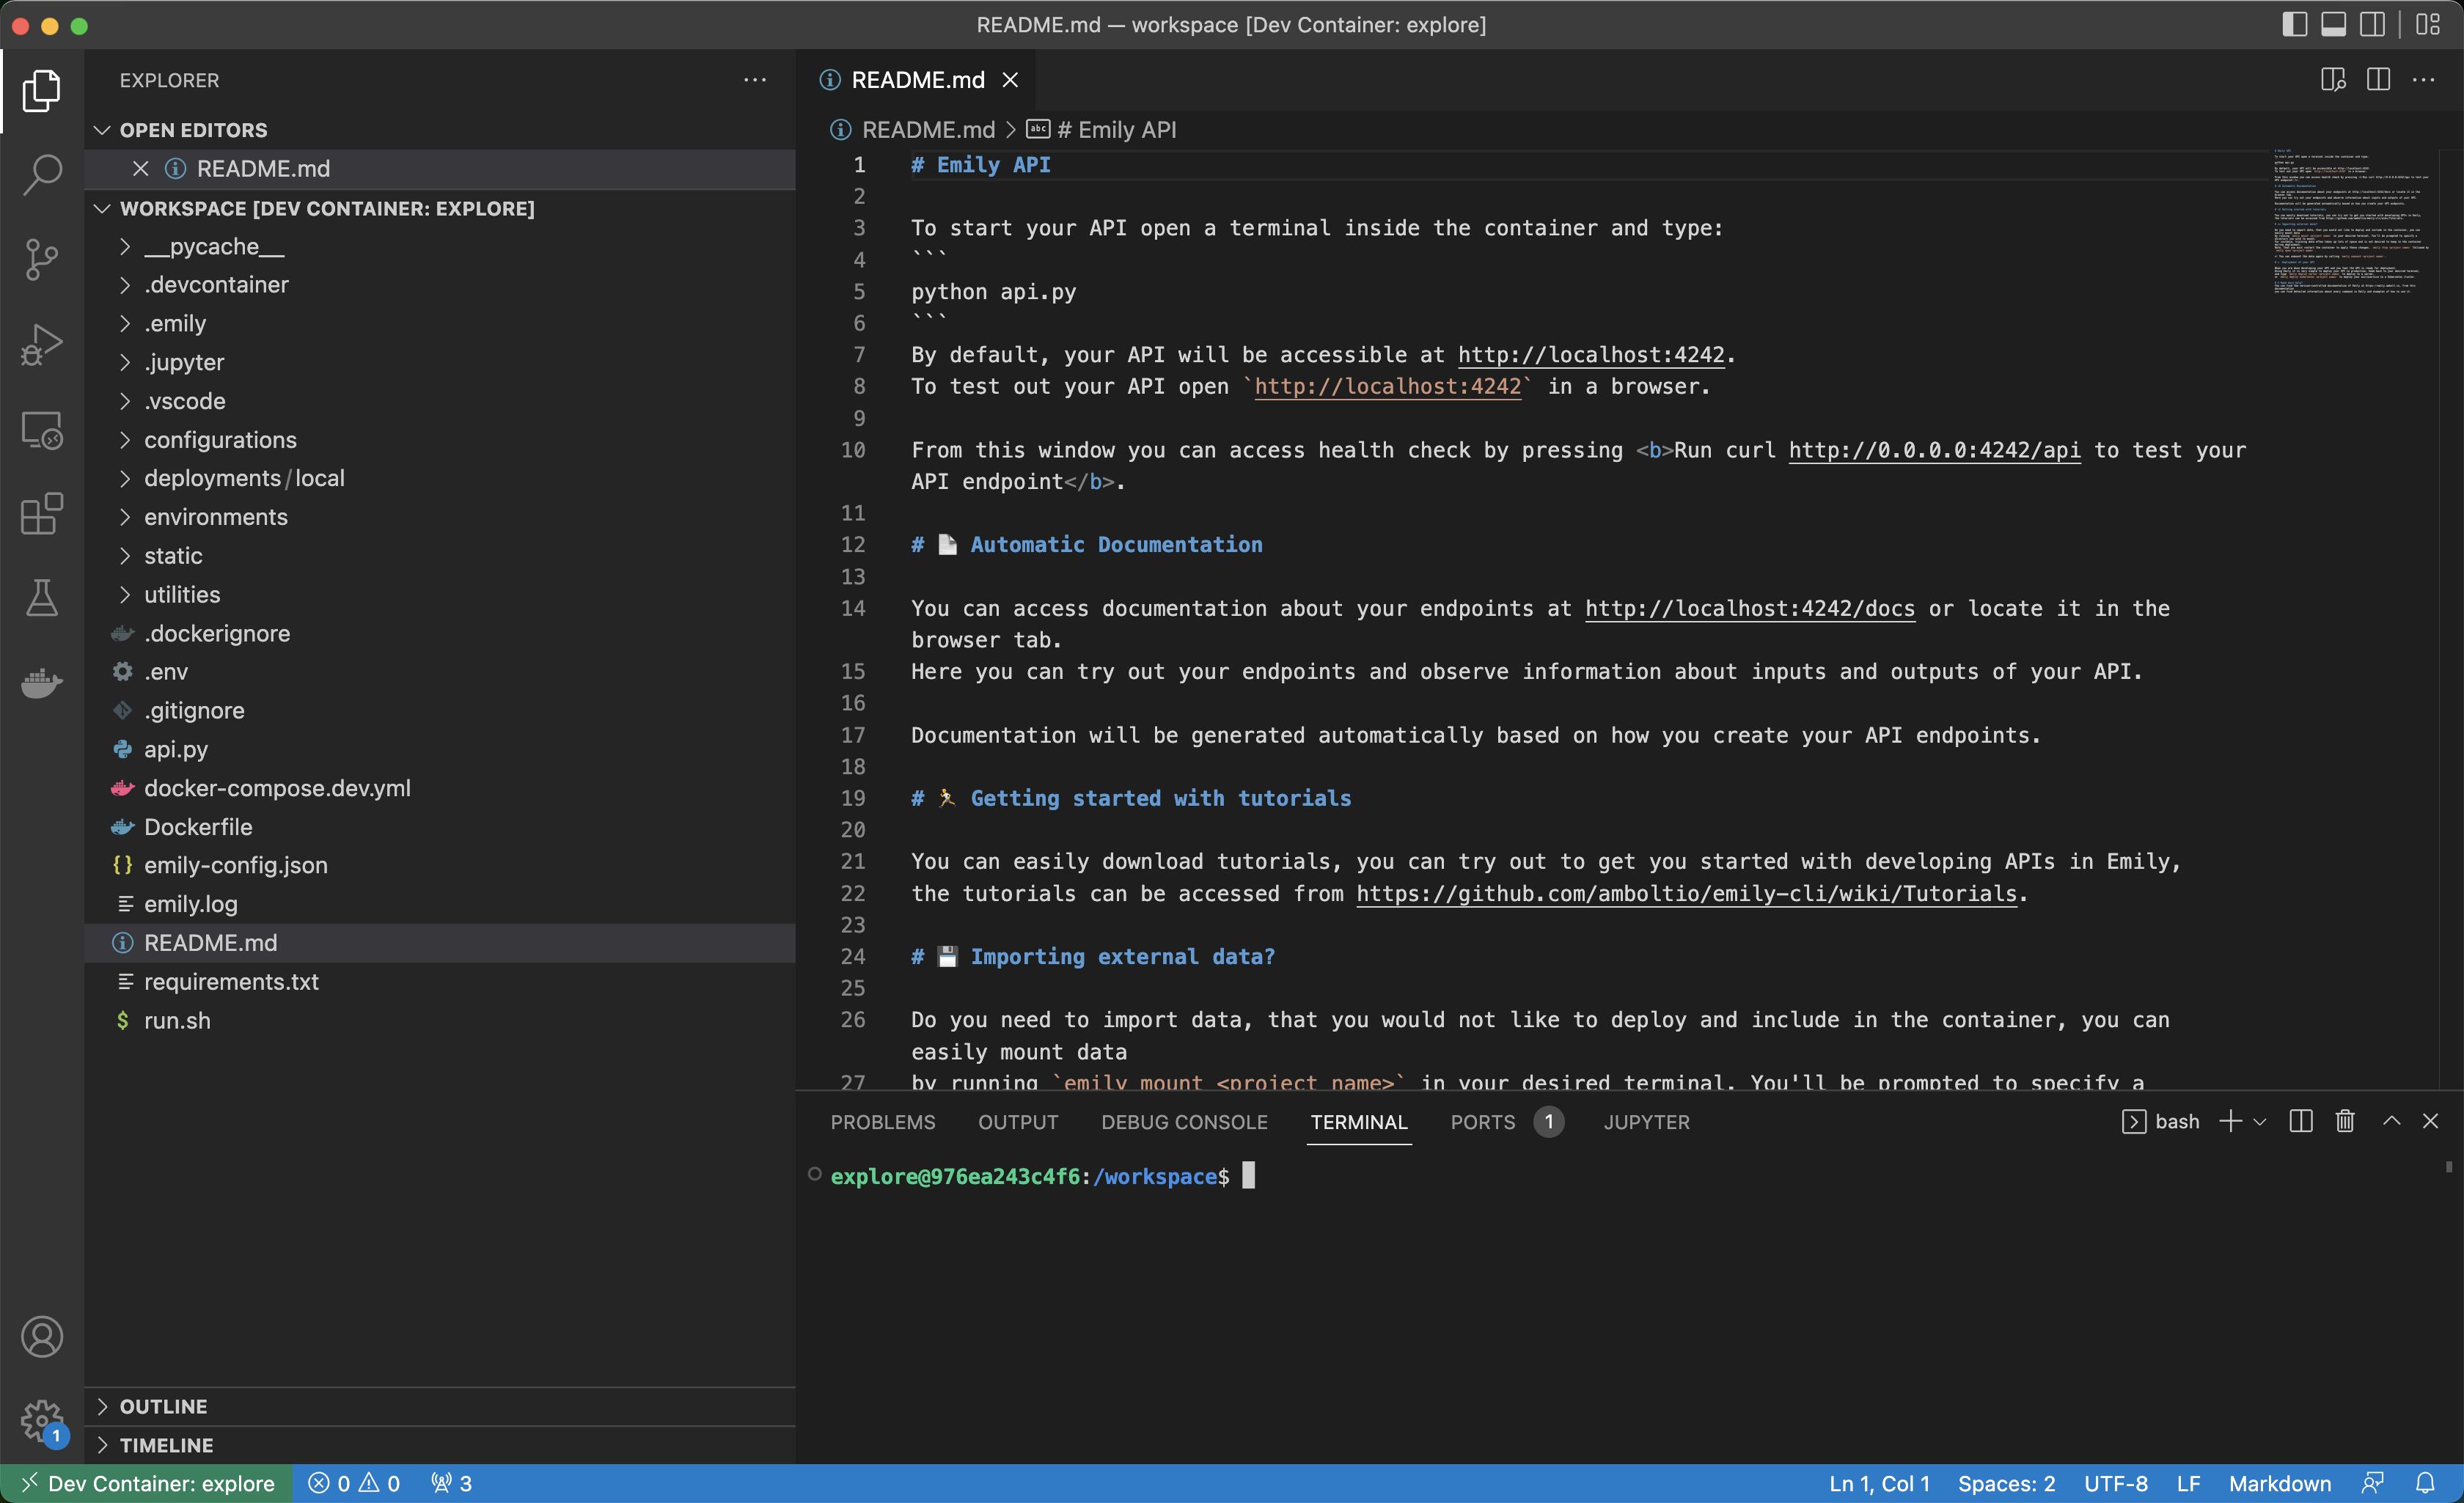Viewport: 2464px width, 1503px height.
Task: Click forwarded ports indicator showing 3
Action: tap(452, 1483)
